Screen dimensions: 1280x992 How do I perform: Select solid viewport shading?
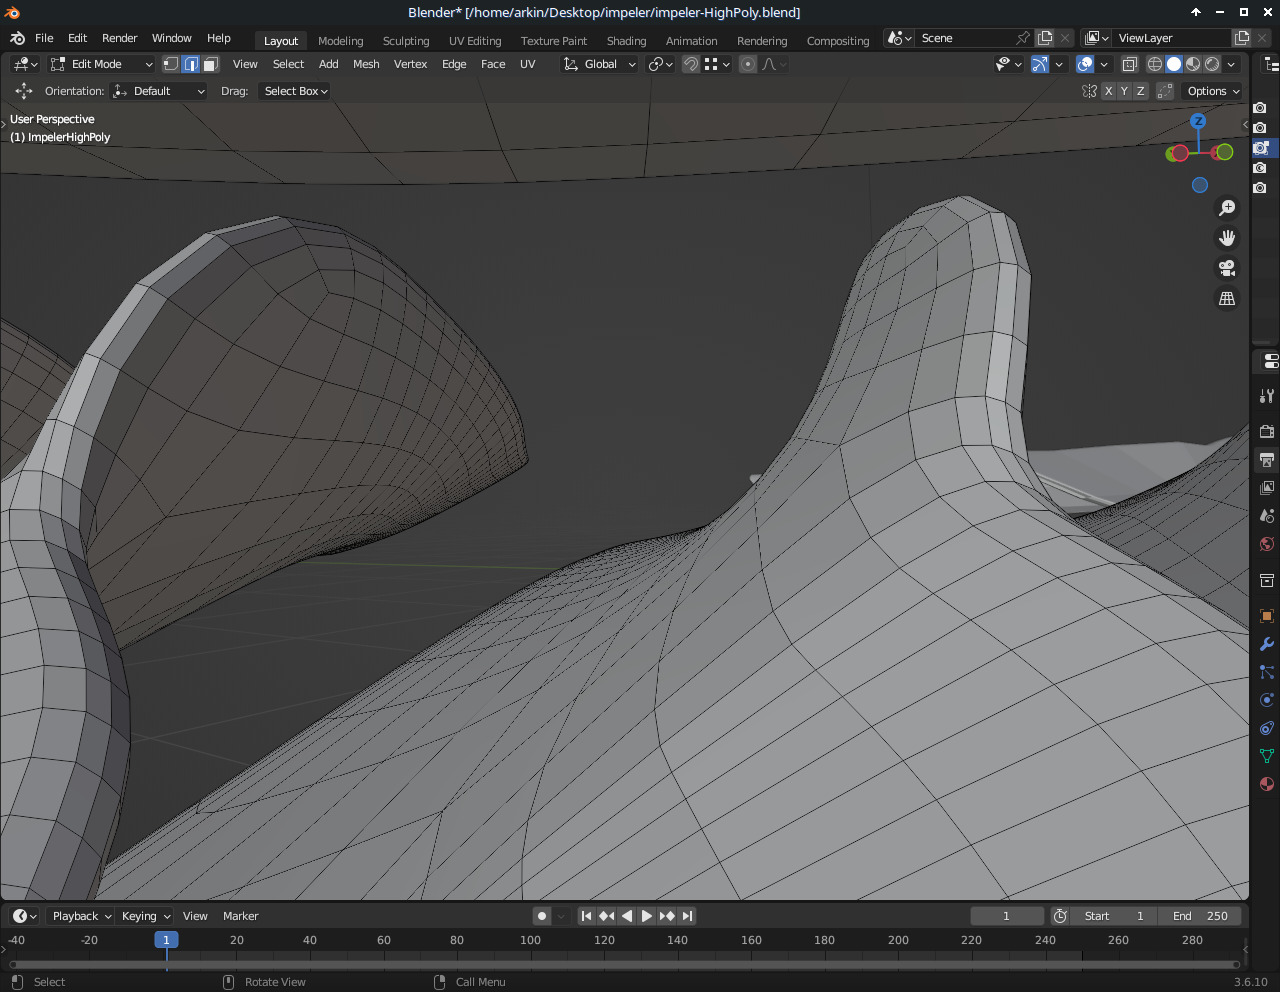(x=1174, y=64)
